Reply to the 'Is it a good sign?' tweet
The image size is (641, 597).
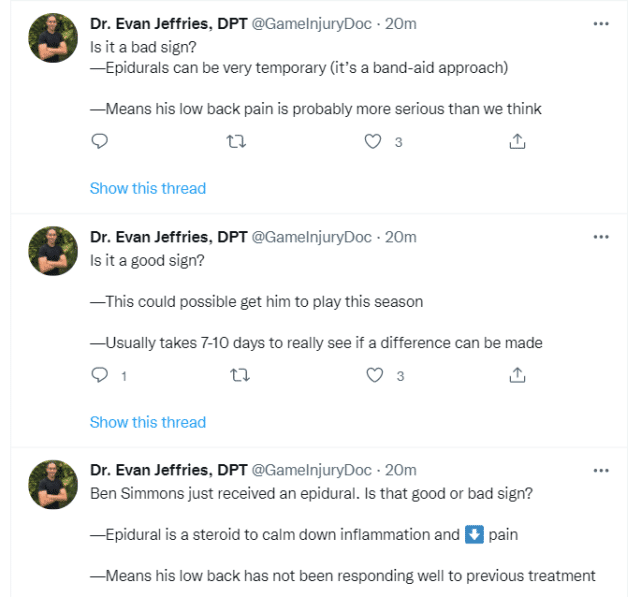point(99,376)
